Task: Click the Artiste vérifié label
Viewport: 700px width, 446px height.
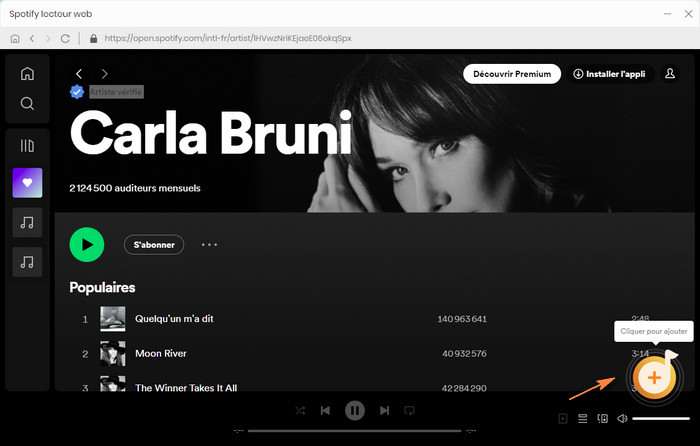Action: click(x=116, y=92)
